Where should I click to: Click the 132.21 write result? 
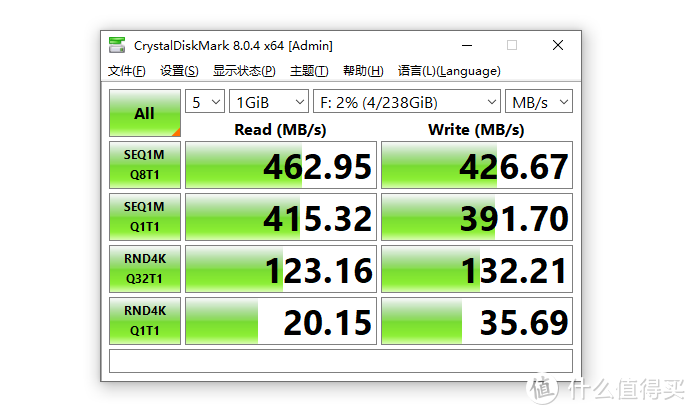pos(477,269)
